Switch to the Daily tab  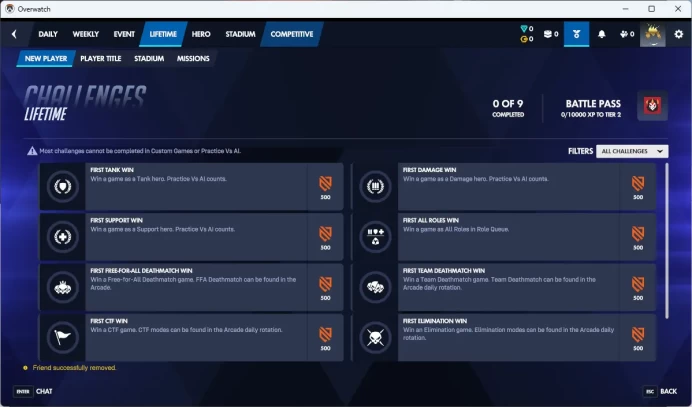[x=48, y=34]
